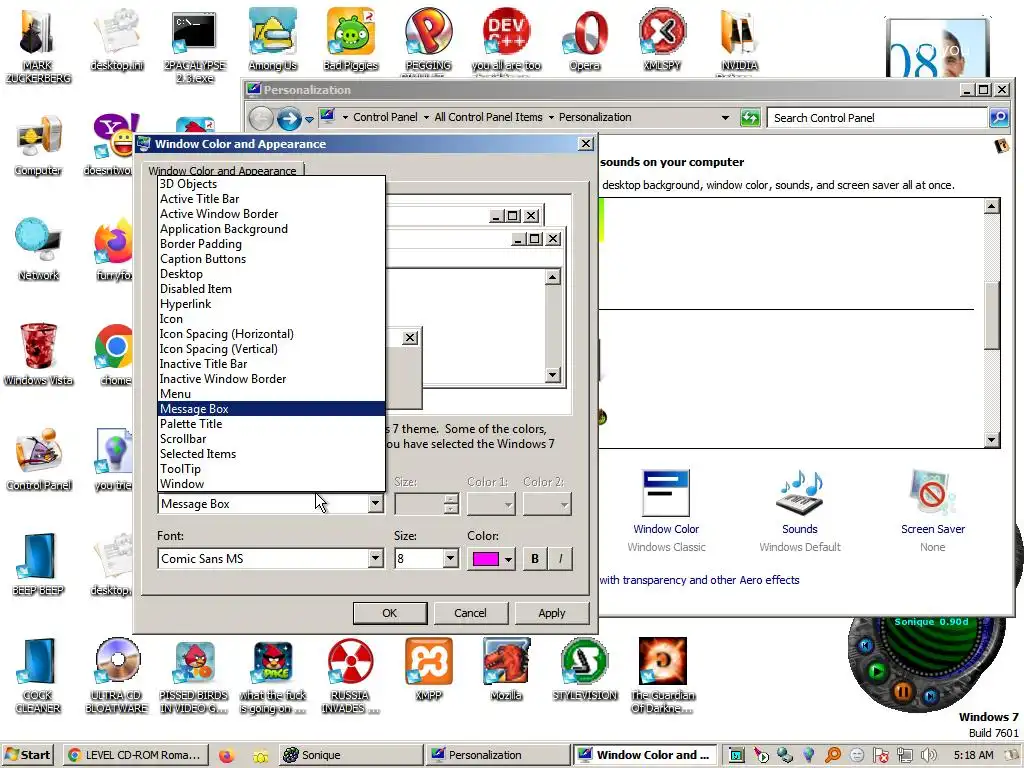Click the Firefox icon in the taskbar

pyautogui.click(x=226, y=756)
